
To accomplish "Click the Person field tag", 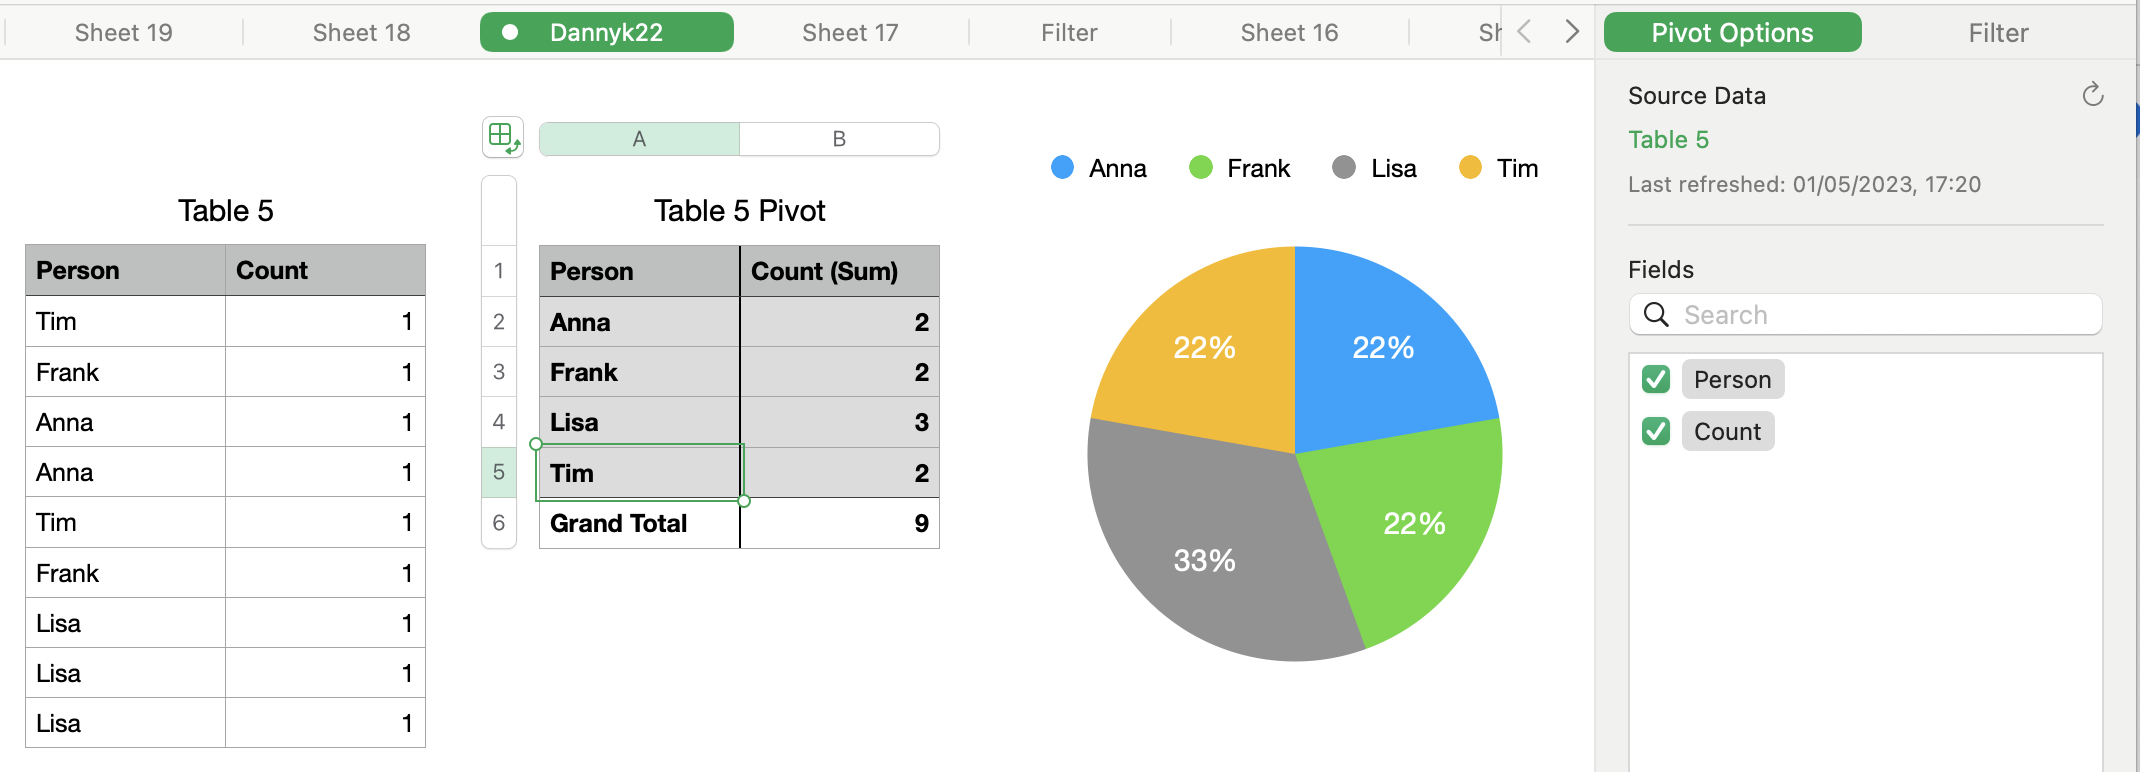I will [1732, 380].
